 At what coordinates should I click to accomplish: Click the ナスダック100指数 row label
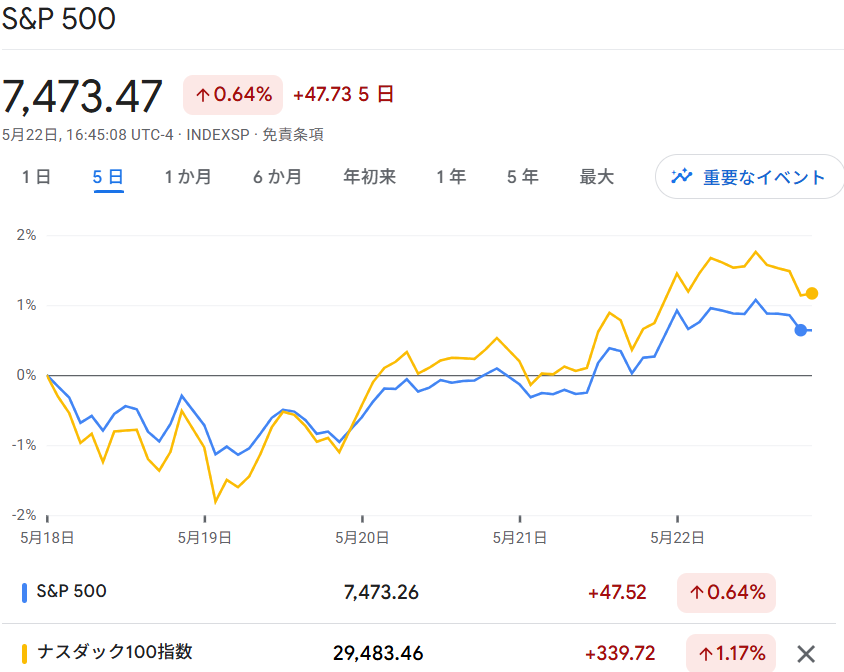[x=115, y=652]
